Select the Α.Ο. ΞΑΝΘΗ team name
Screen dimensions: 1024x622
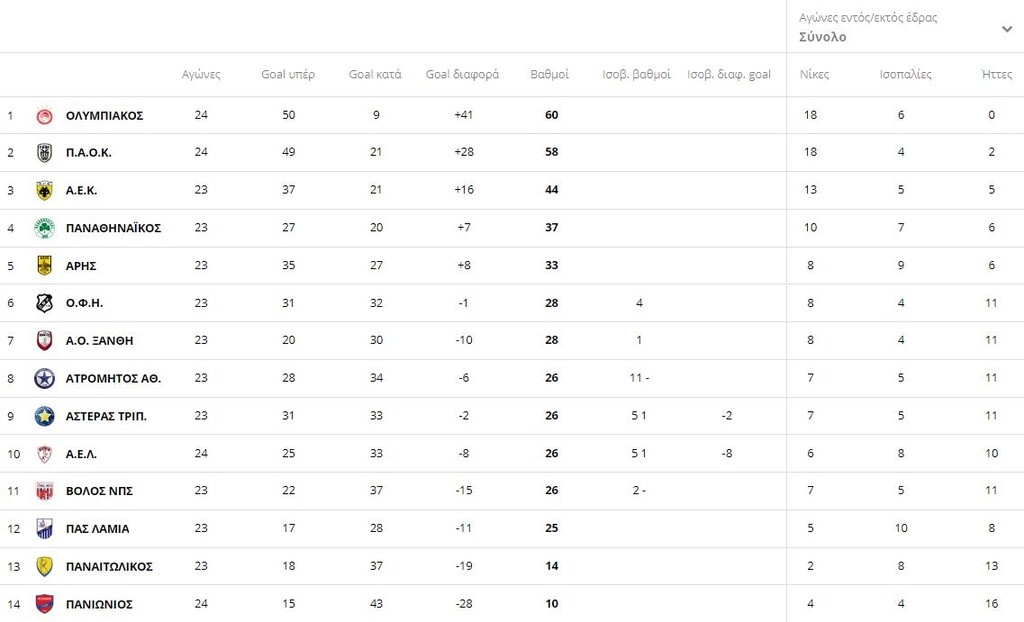(x=99, y=341)
